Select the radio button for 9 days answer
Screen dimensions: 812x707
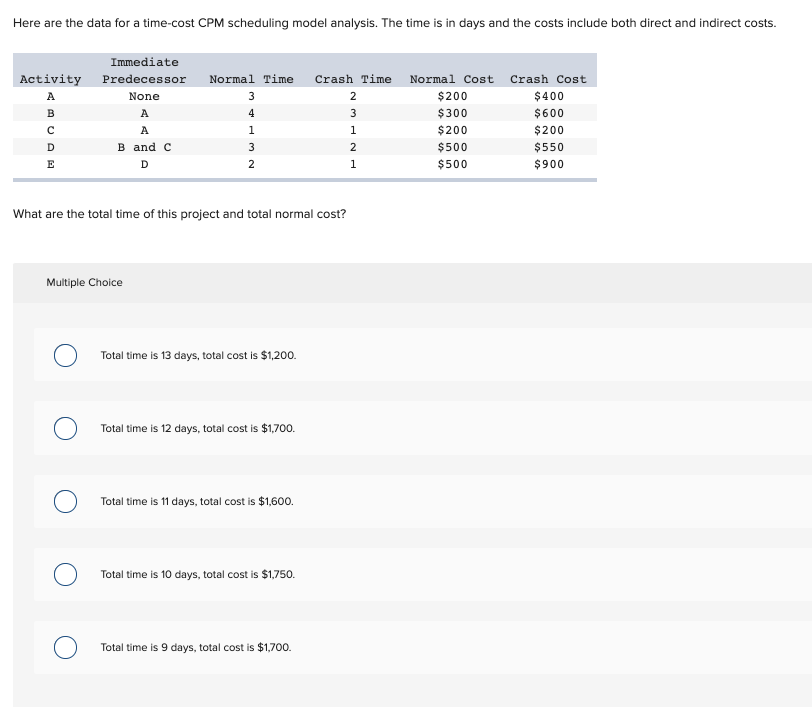tap(65, 647)
